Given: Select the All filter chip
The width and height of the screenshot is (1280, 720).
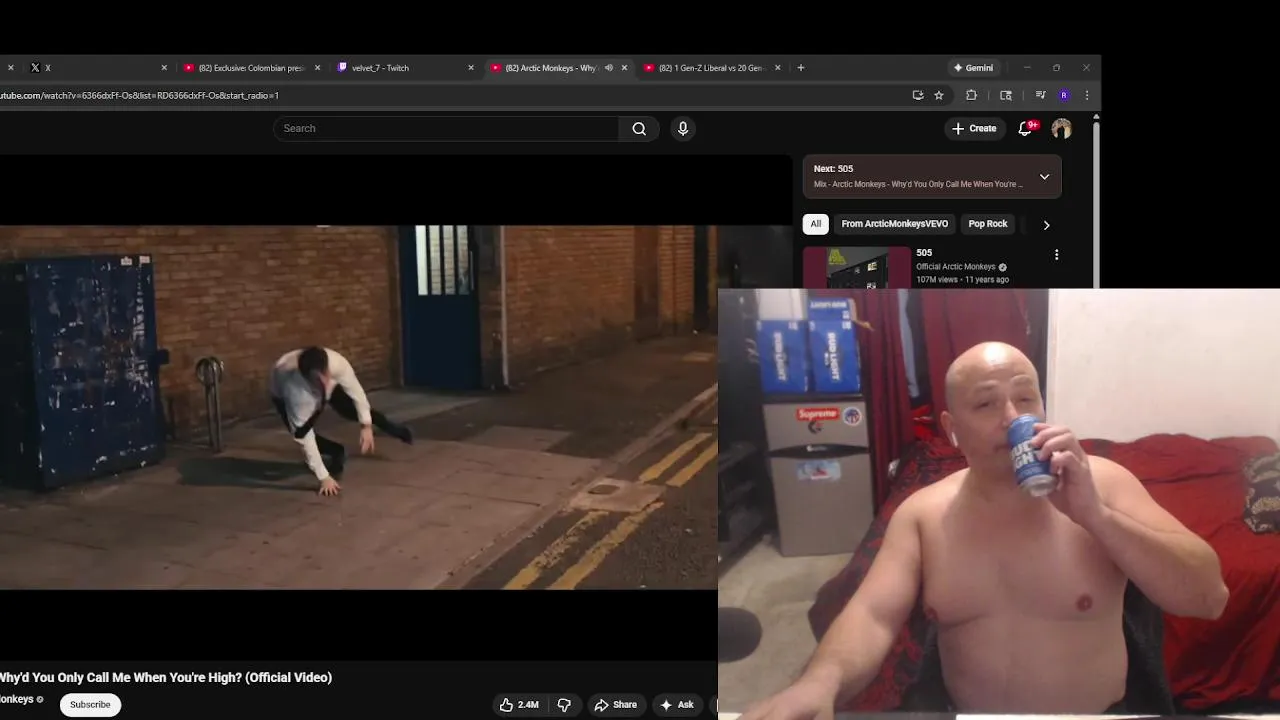Looking at the screenshot, I should pyautogui.click(x=816, y=224).
